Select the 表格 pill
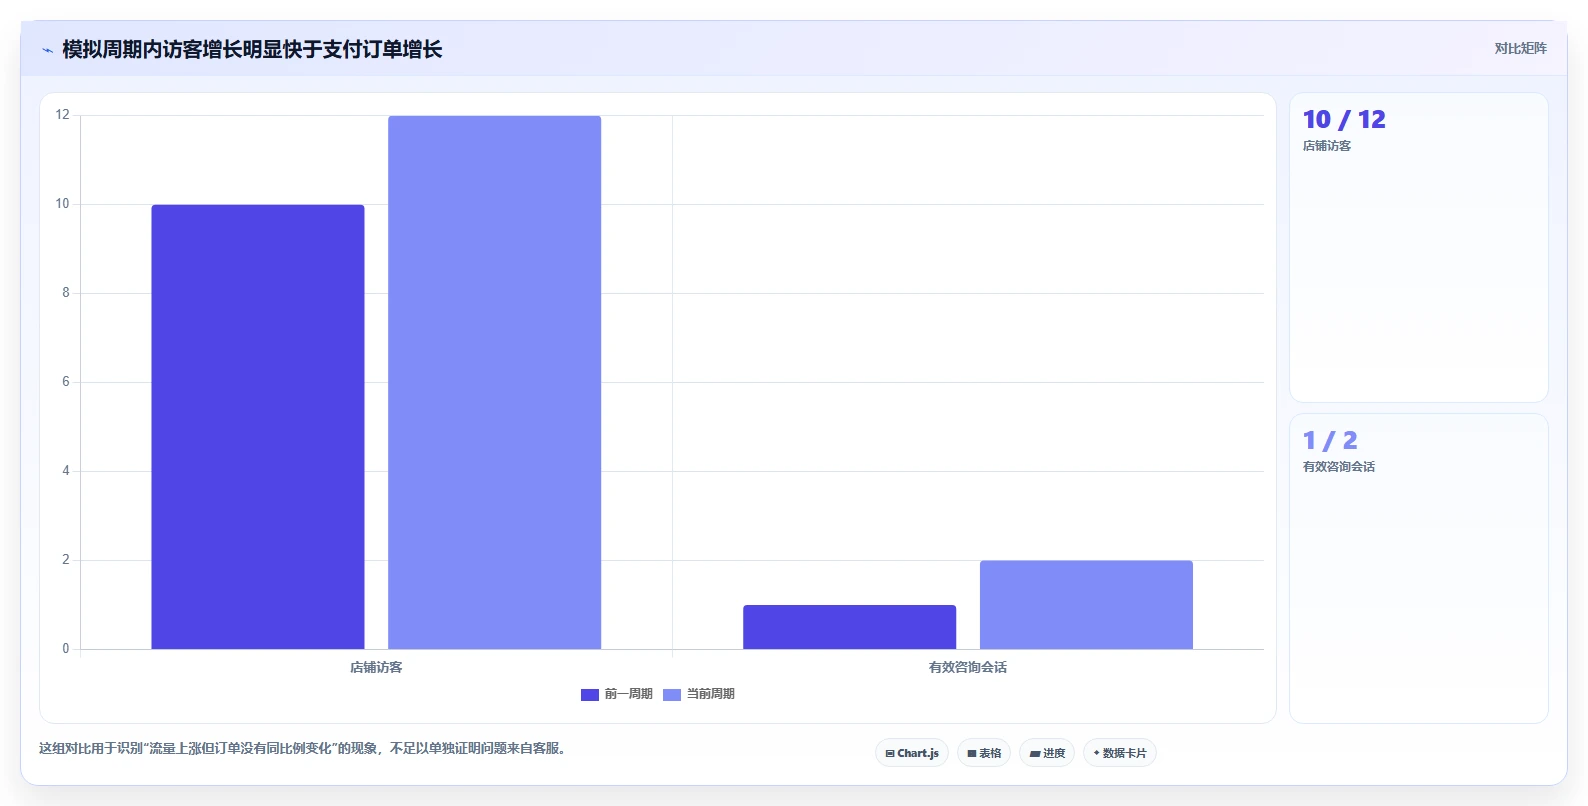The width and height of the screenshot is (1588, 806). tap(984, 753)
